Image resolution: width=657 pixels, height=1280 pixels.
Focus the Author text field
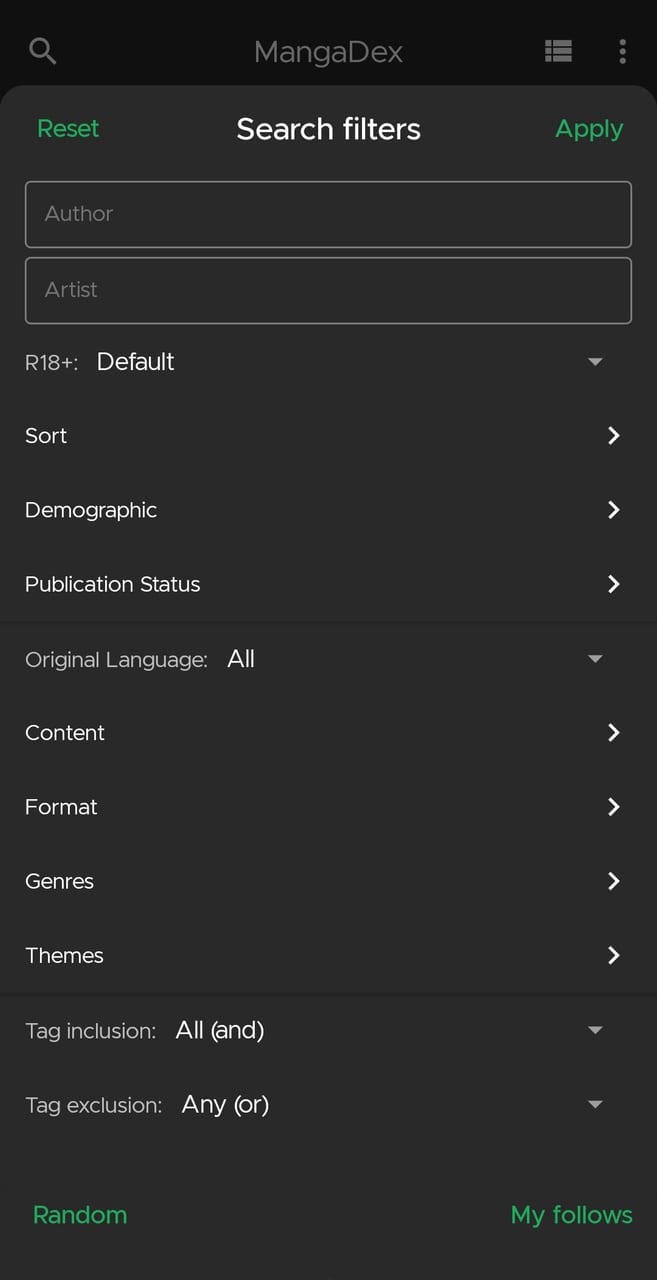tap(328, 214)
